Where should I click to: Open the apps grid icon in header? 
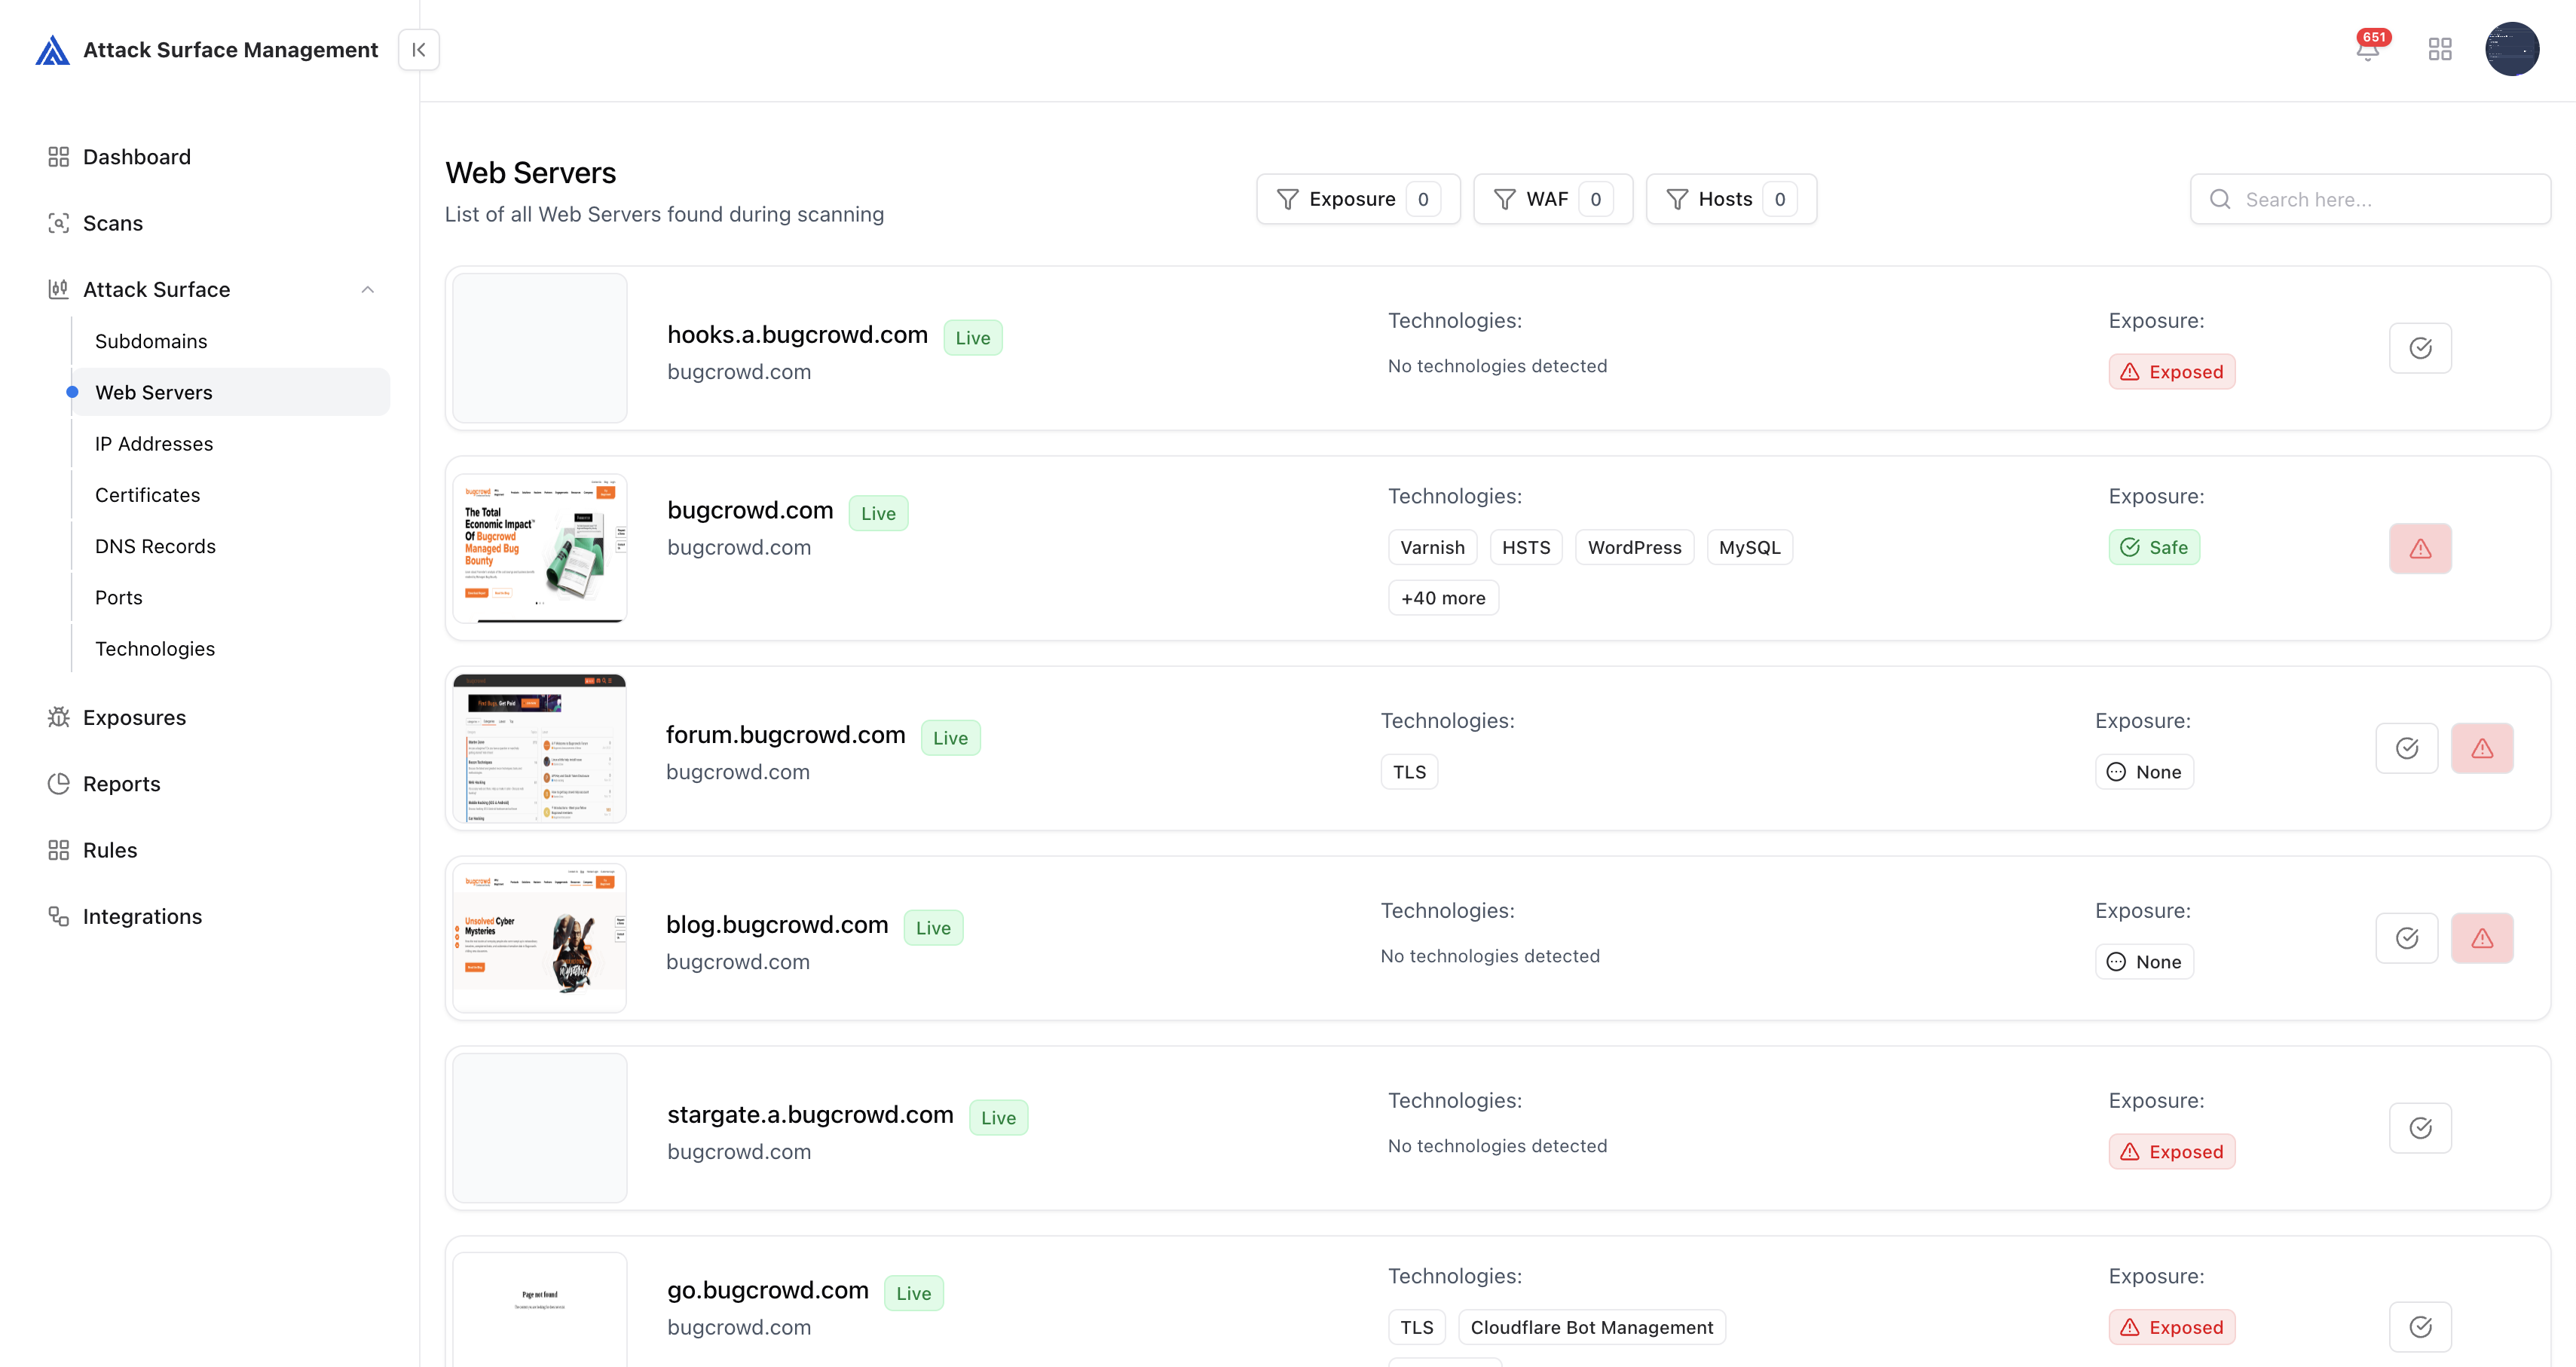pos(2440,49)
